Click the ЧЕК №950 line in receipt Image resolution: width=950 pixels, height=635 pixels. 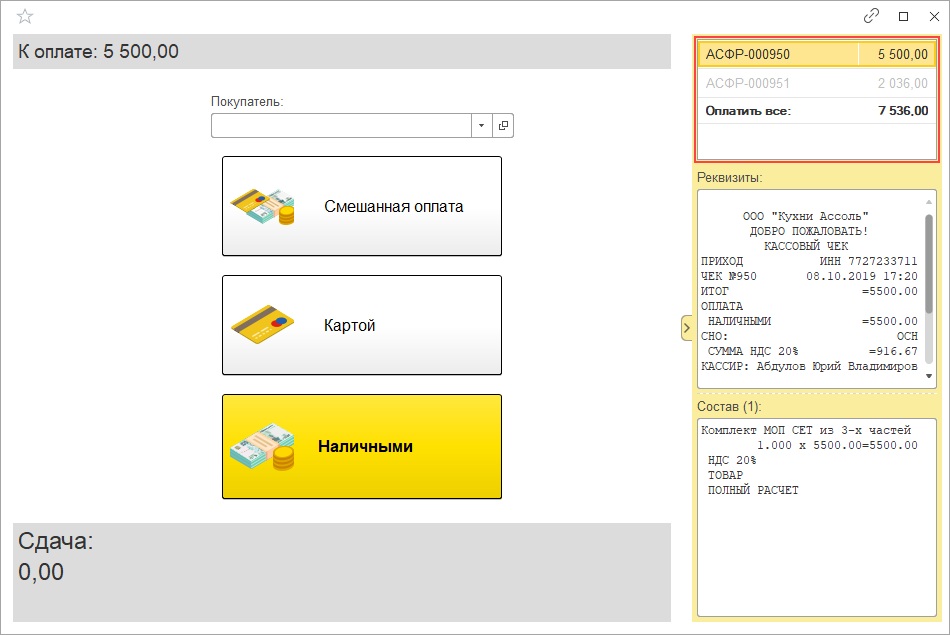809,276
